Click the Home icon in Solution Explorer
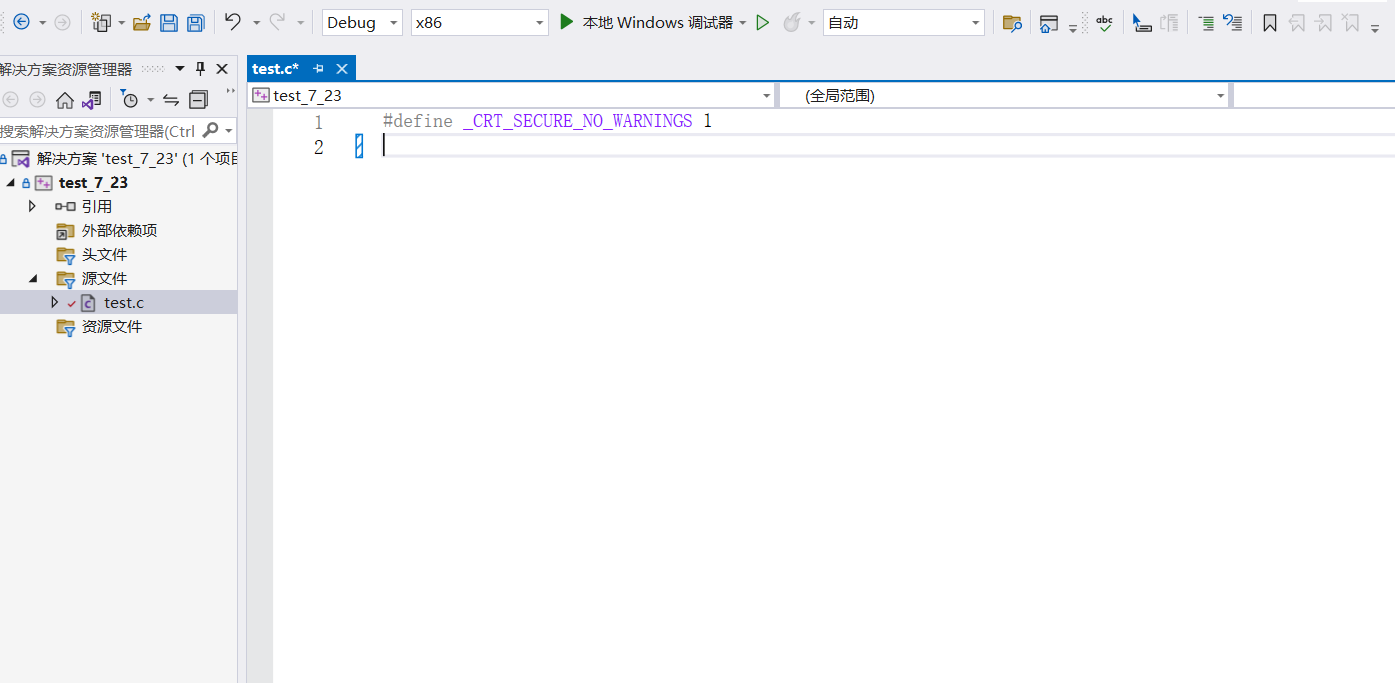Image resolution: width=1395 pixels, height=683 pixels. pos(64,99)
